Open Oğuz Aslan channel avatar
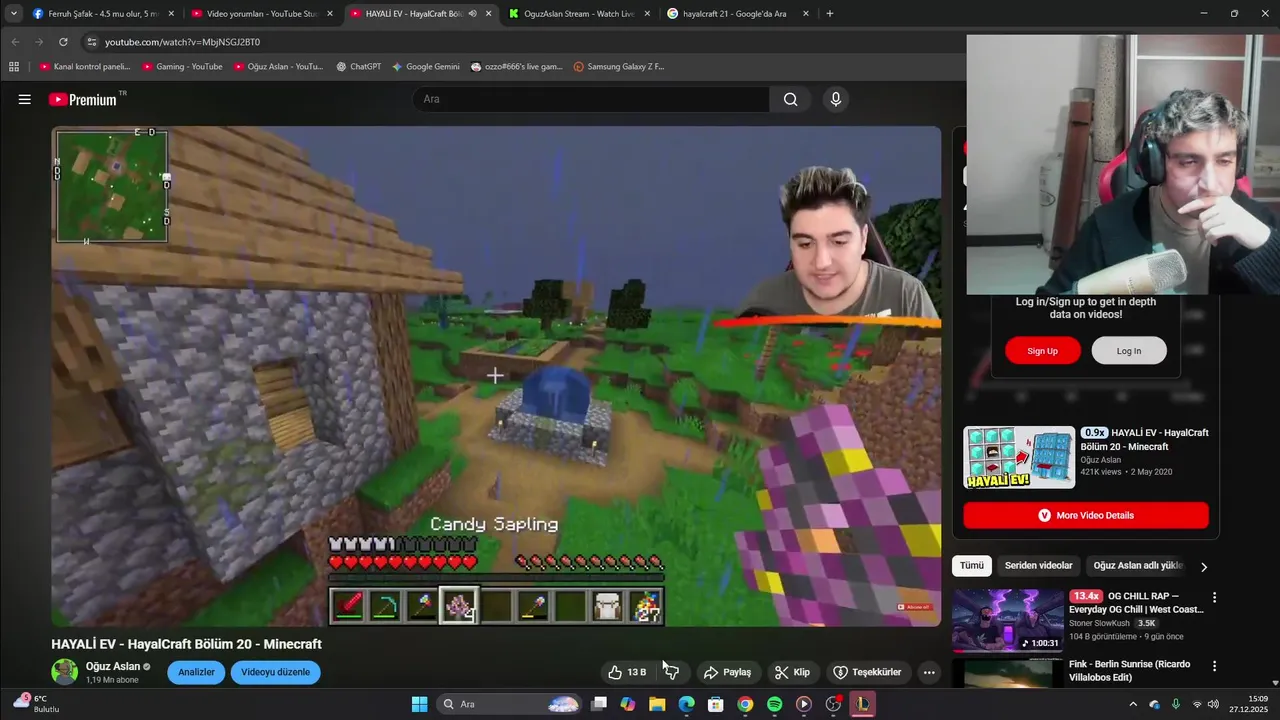 click(x=64, y=672)
